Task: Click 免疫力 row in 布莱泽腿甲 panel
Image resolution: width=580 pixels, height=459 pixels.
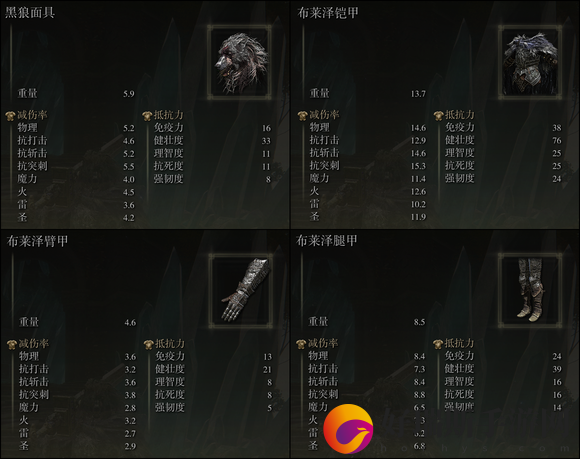Action: [x=503, y=356]
